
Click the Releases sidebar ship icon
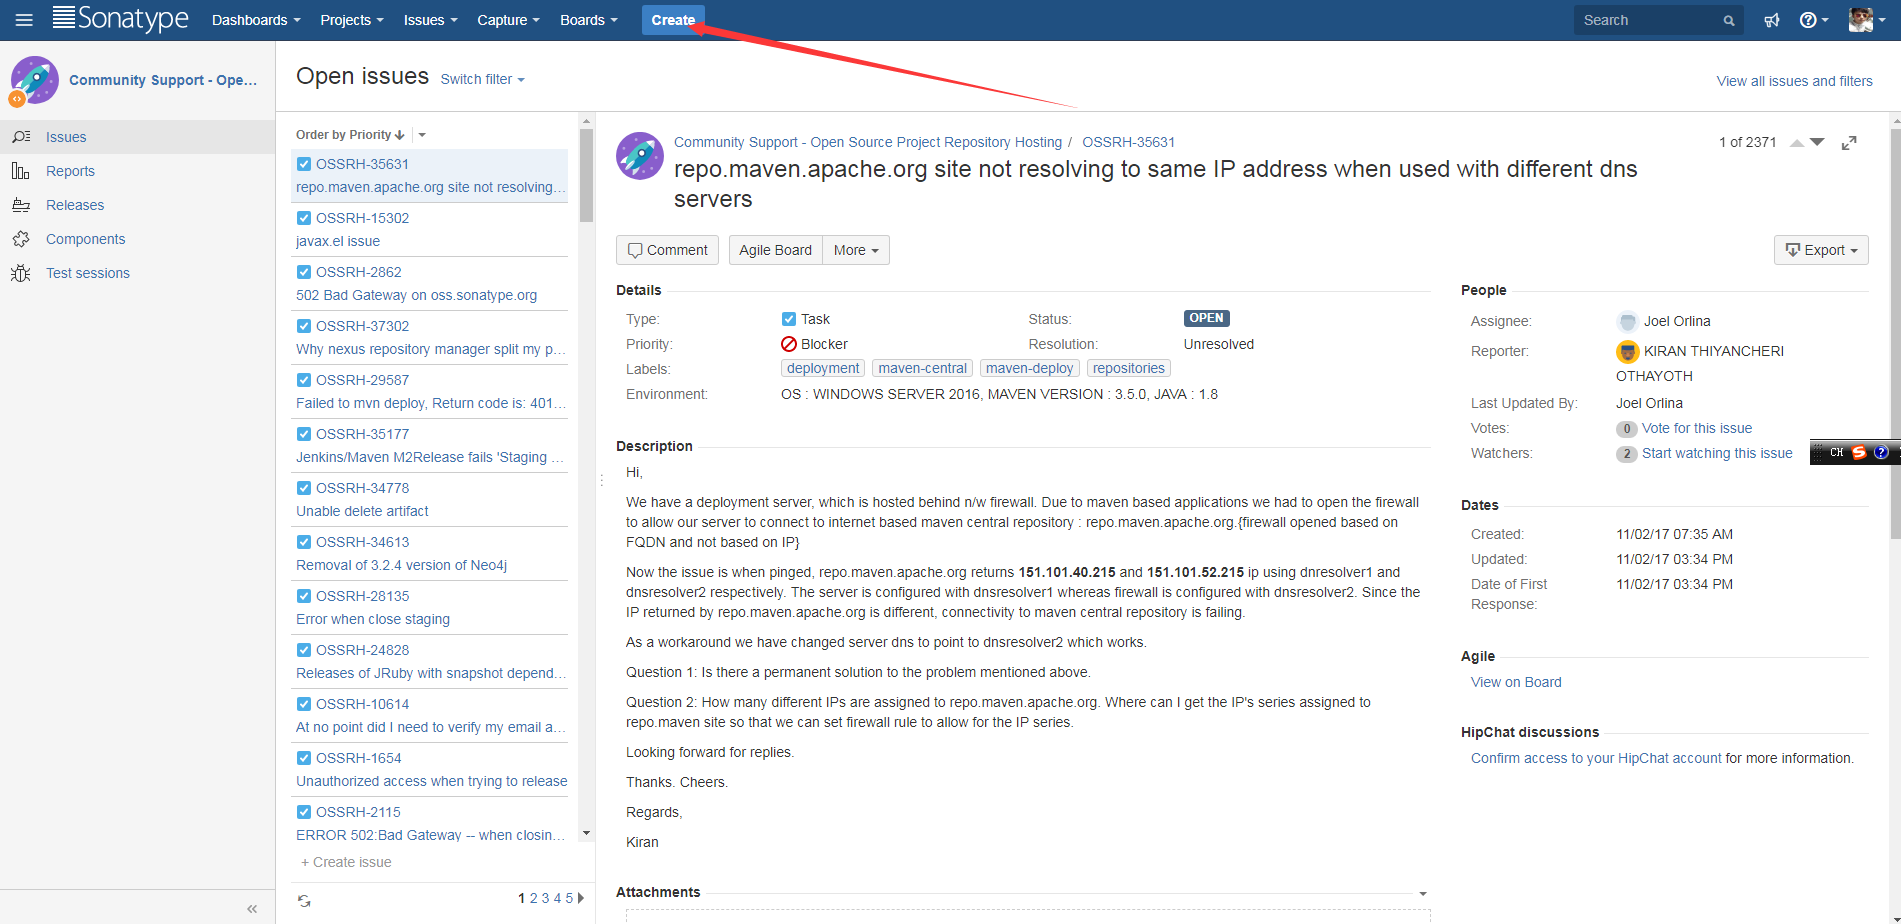point(21,205)
